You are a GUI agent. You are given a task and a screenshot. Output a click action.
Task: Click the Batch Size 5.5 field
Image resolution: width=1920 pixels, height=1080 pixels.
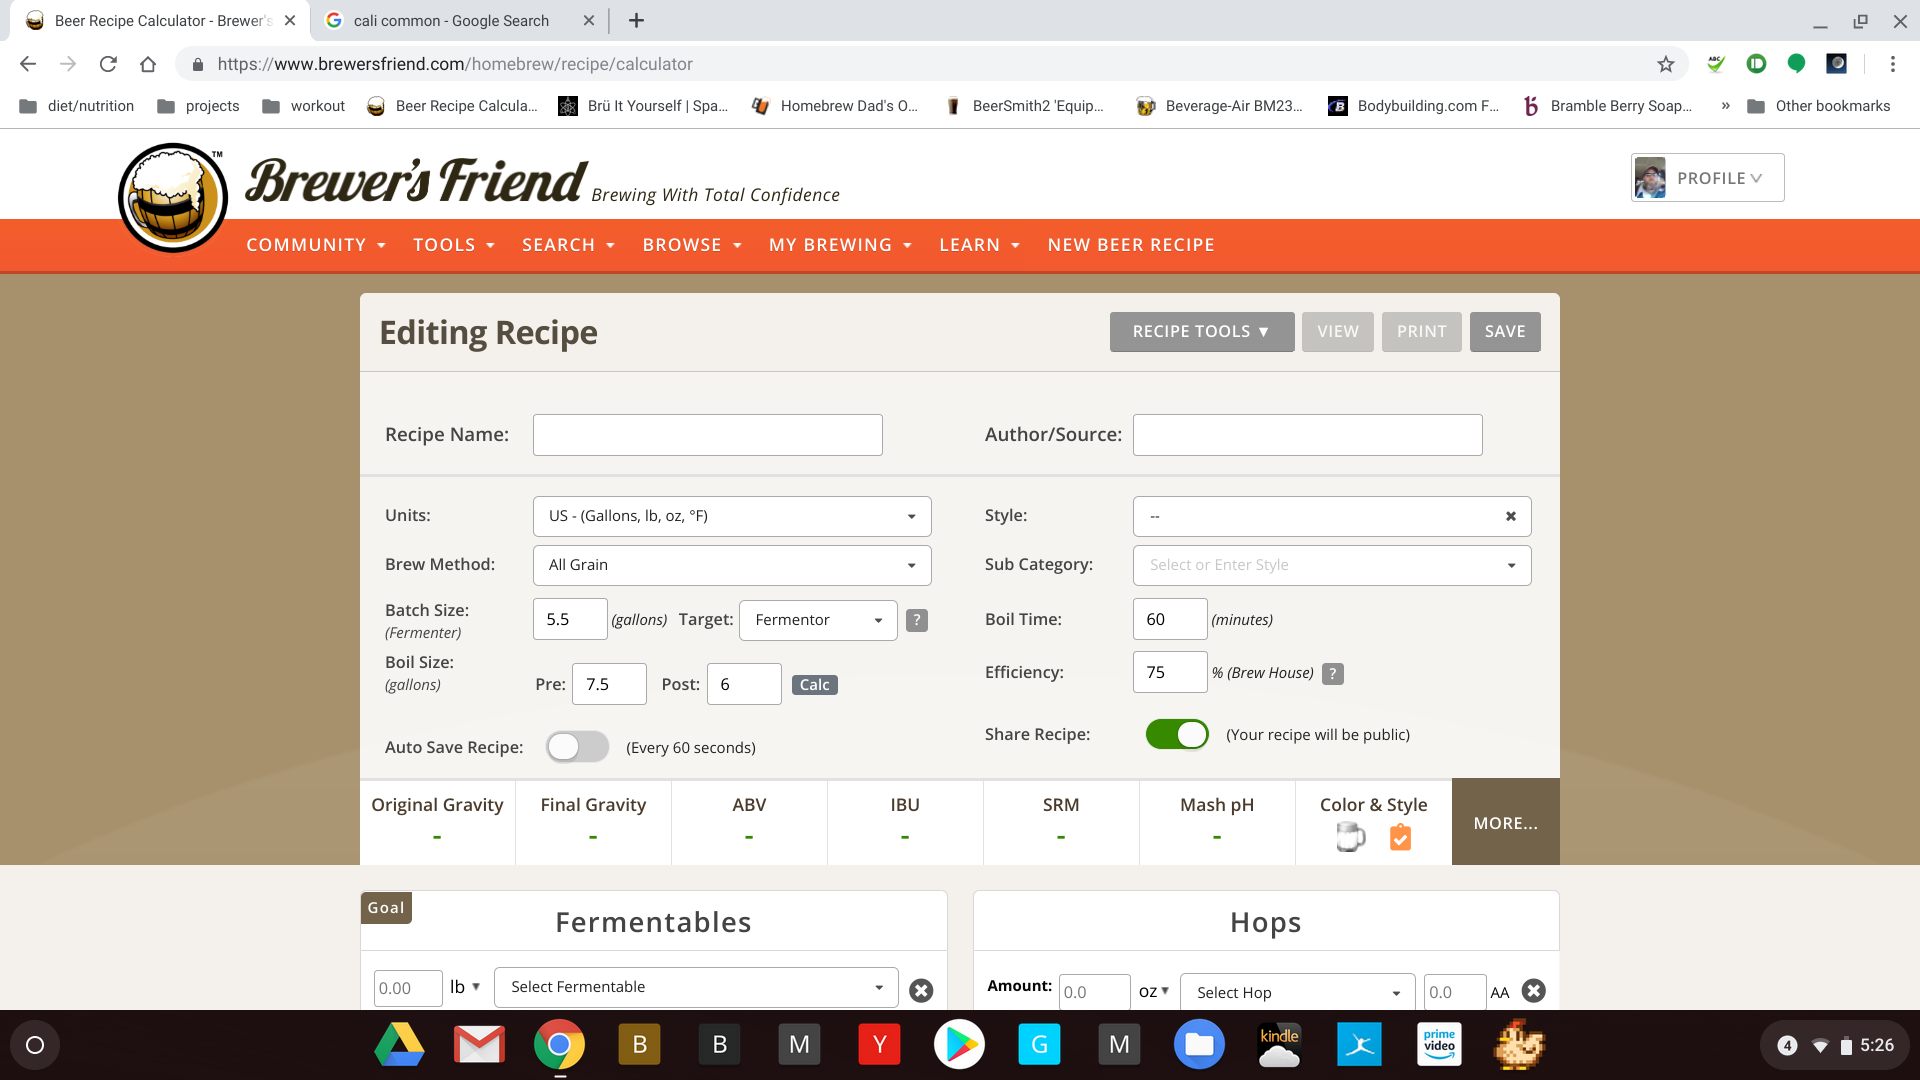click(570, 620)
